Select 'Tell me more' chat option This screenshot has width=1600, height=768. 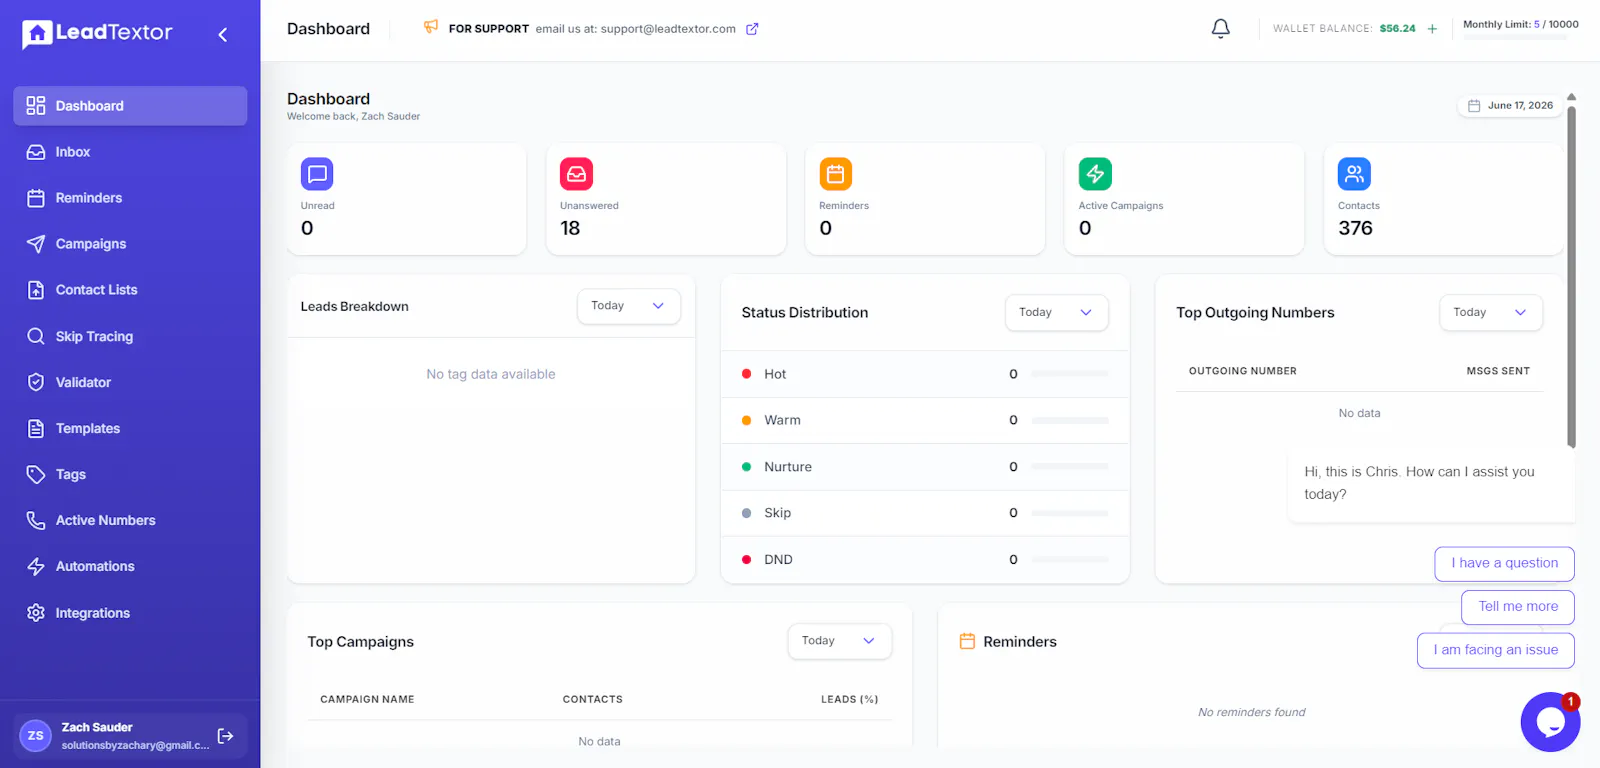1518,606
